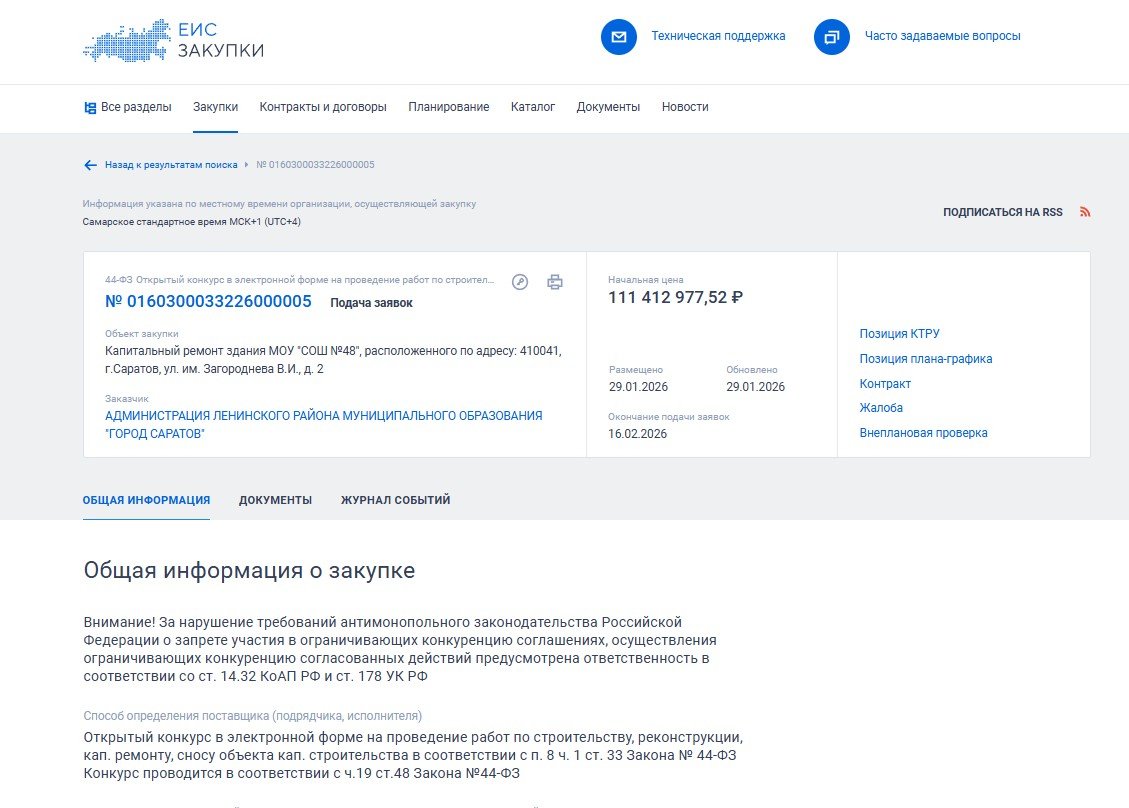The width and height of the screenshot is (1129, 808).
Task: Open procurement number 0160300033226000005 link
Action: pyautogui.click(x=208, y=302)
